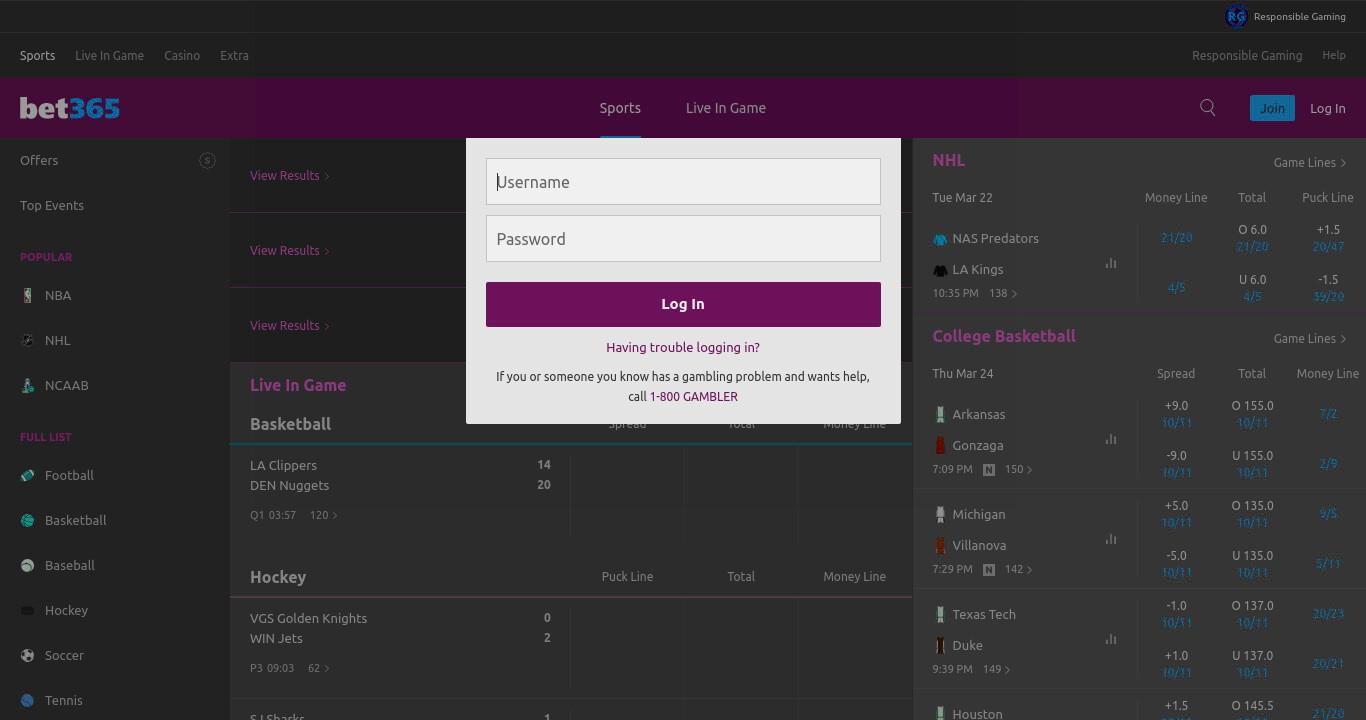Open stats icon for Texas Tech vs Duke

pyautogui.click(x=1111, y=639)
